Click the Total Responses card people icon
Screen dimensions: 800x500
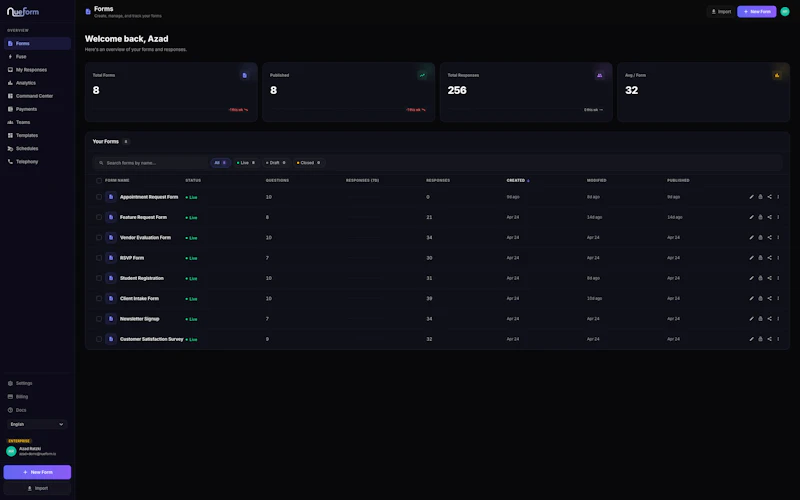[x=599, y=76]
